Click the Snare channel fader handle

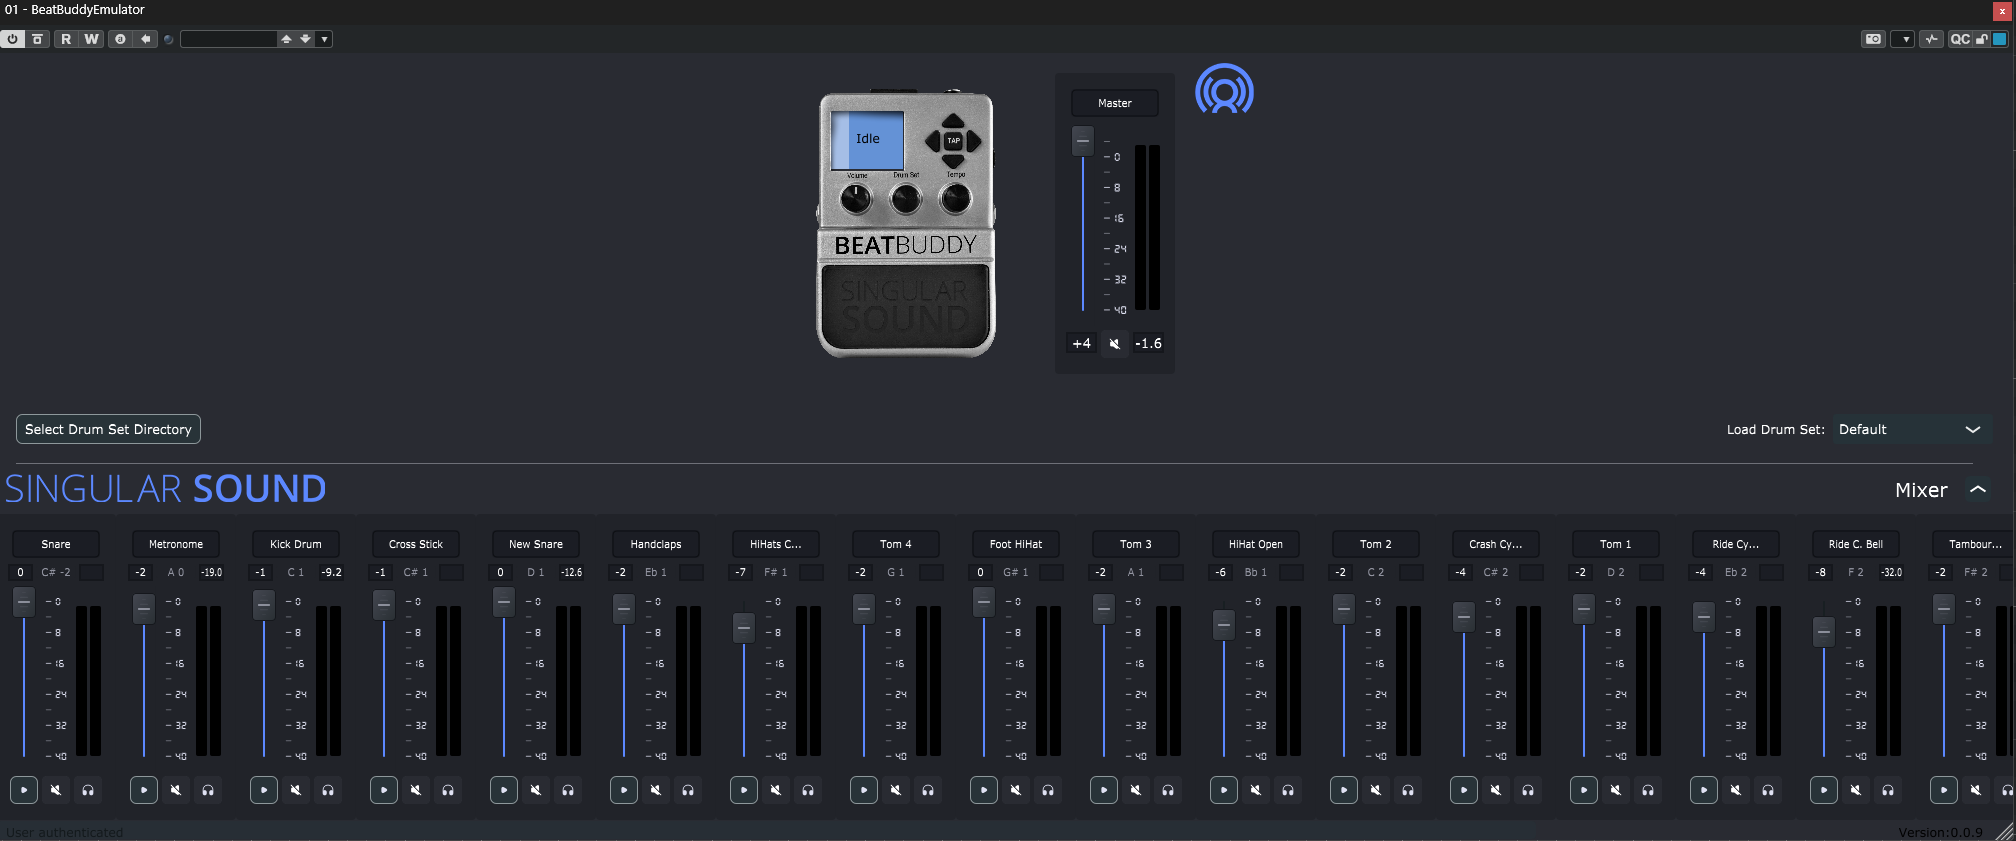(24, 603)
